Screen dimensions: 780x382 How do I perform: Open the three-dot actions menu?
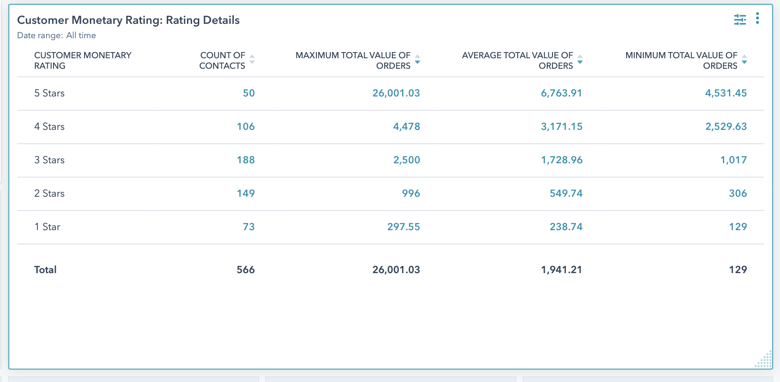point(757,18)
